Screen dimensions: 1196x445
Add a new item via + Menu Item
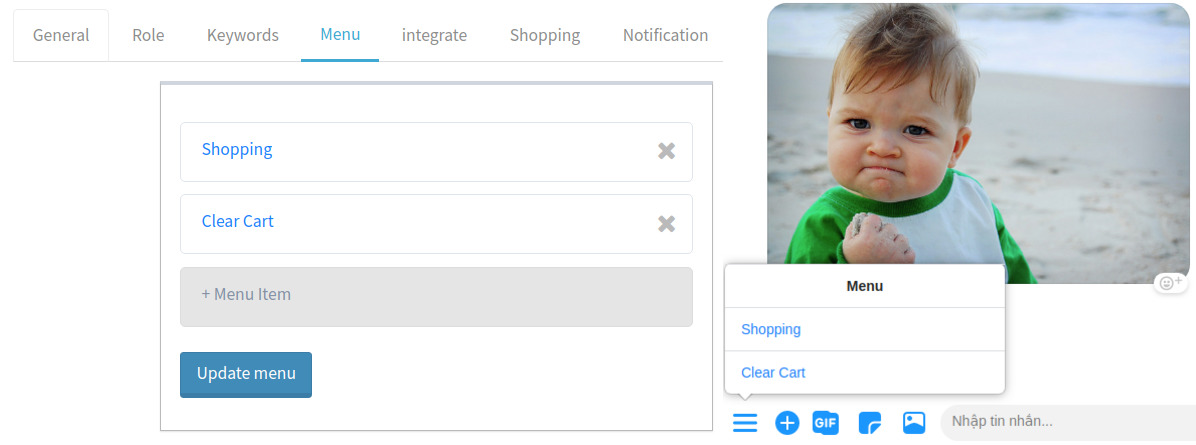point(436,296)
